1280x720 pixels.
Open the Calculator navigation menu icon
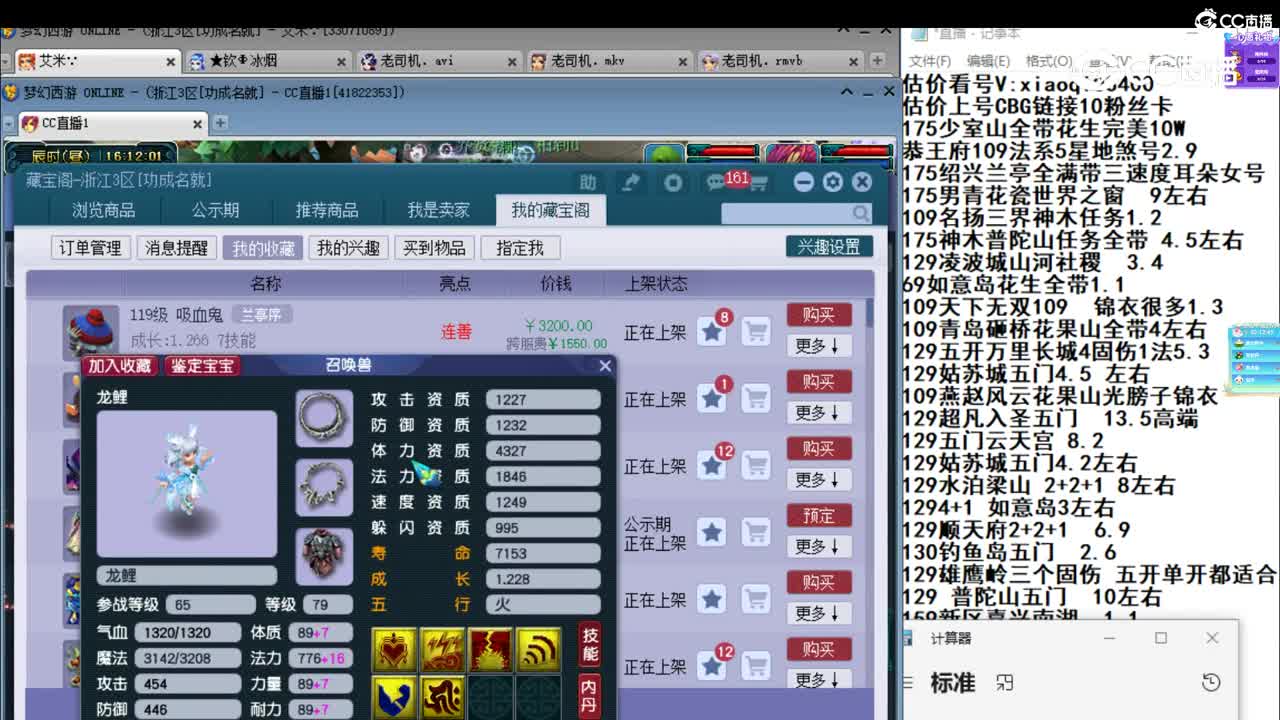pyautogui.click(x=910, y=682)
